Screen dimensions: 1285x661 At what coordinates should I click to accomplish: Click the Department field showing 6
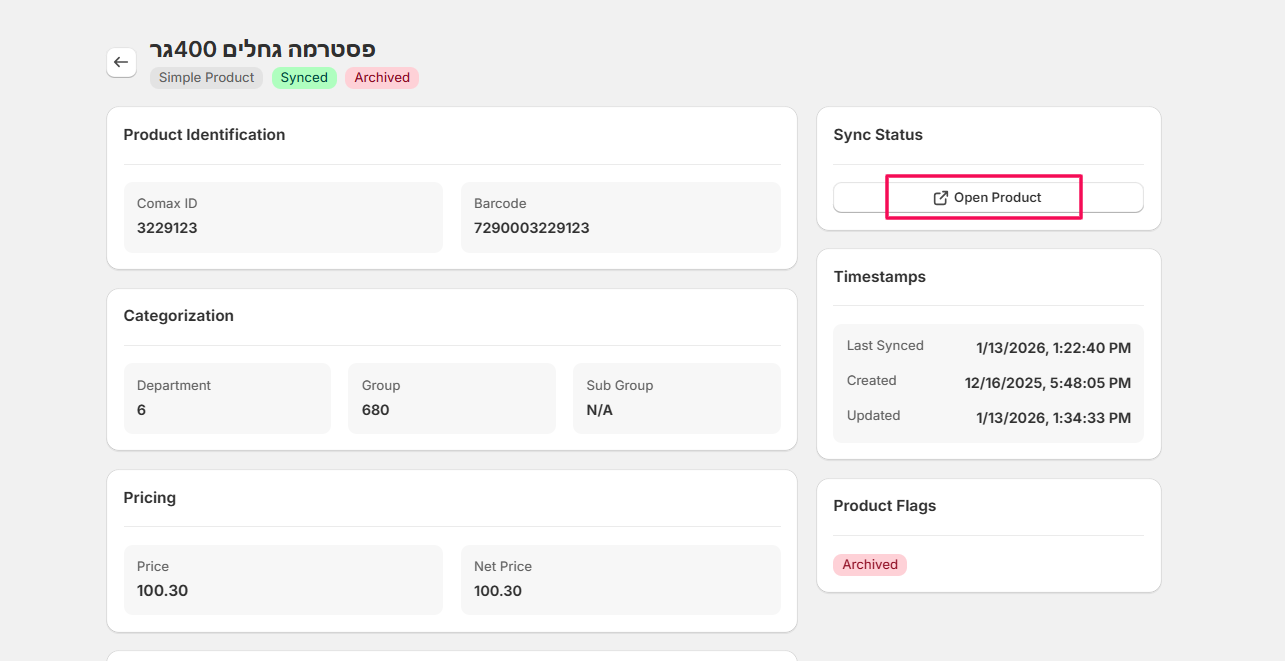227,398
